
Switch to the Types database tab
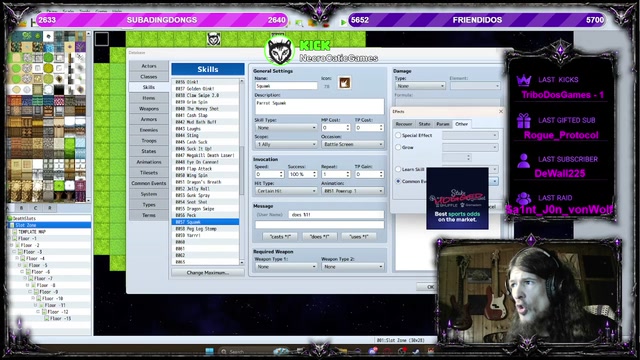(x=149, y=204)
